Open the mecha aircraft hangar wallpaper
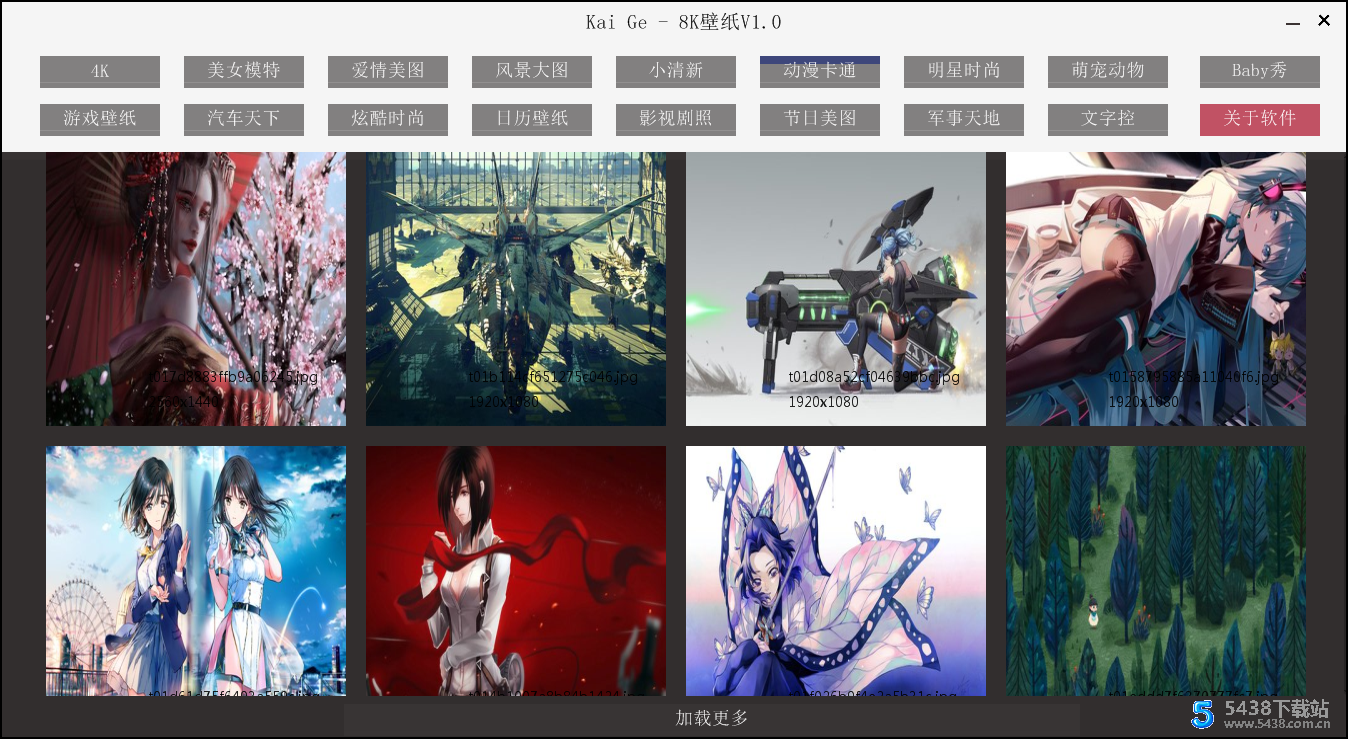The height and width of the screenshot is (739, 1348). 516,288
